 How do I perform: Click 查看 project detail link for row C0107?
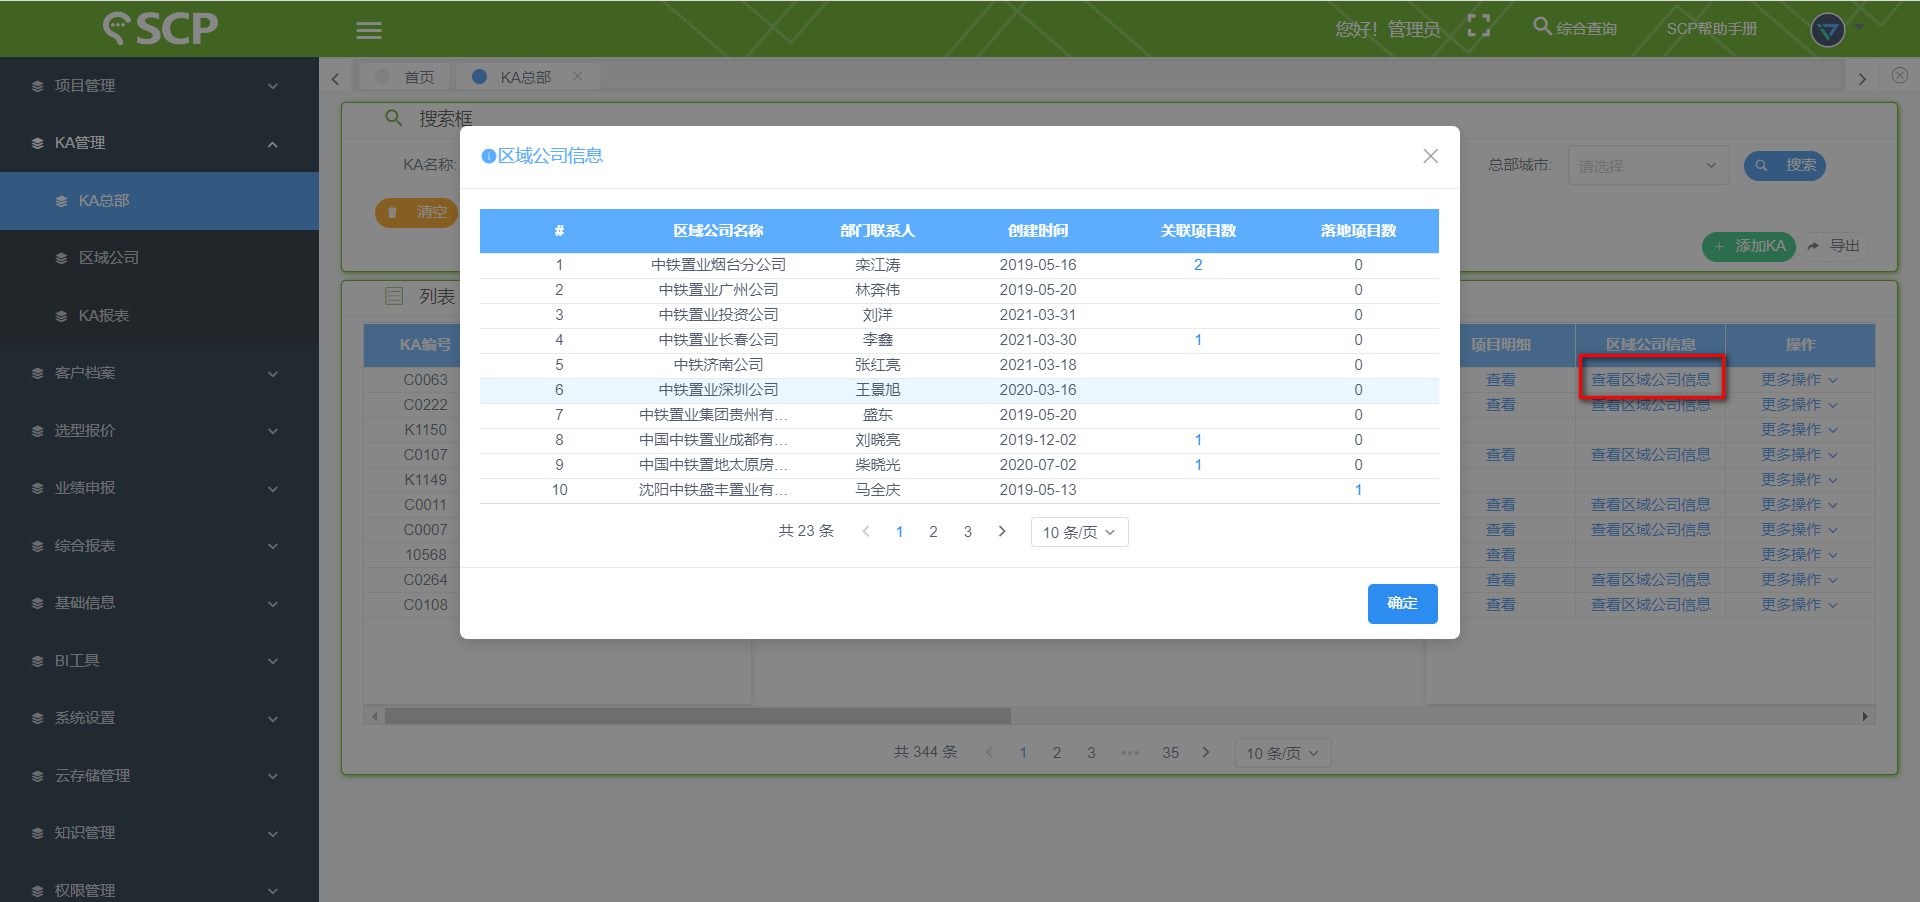[1500, 455]
